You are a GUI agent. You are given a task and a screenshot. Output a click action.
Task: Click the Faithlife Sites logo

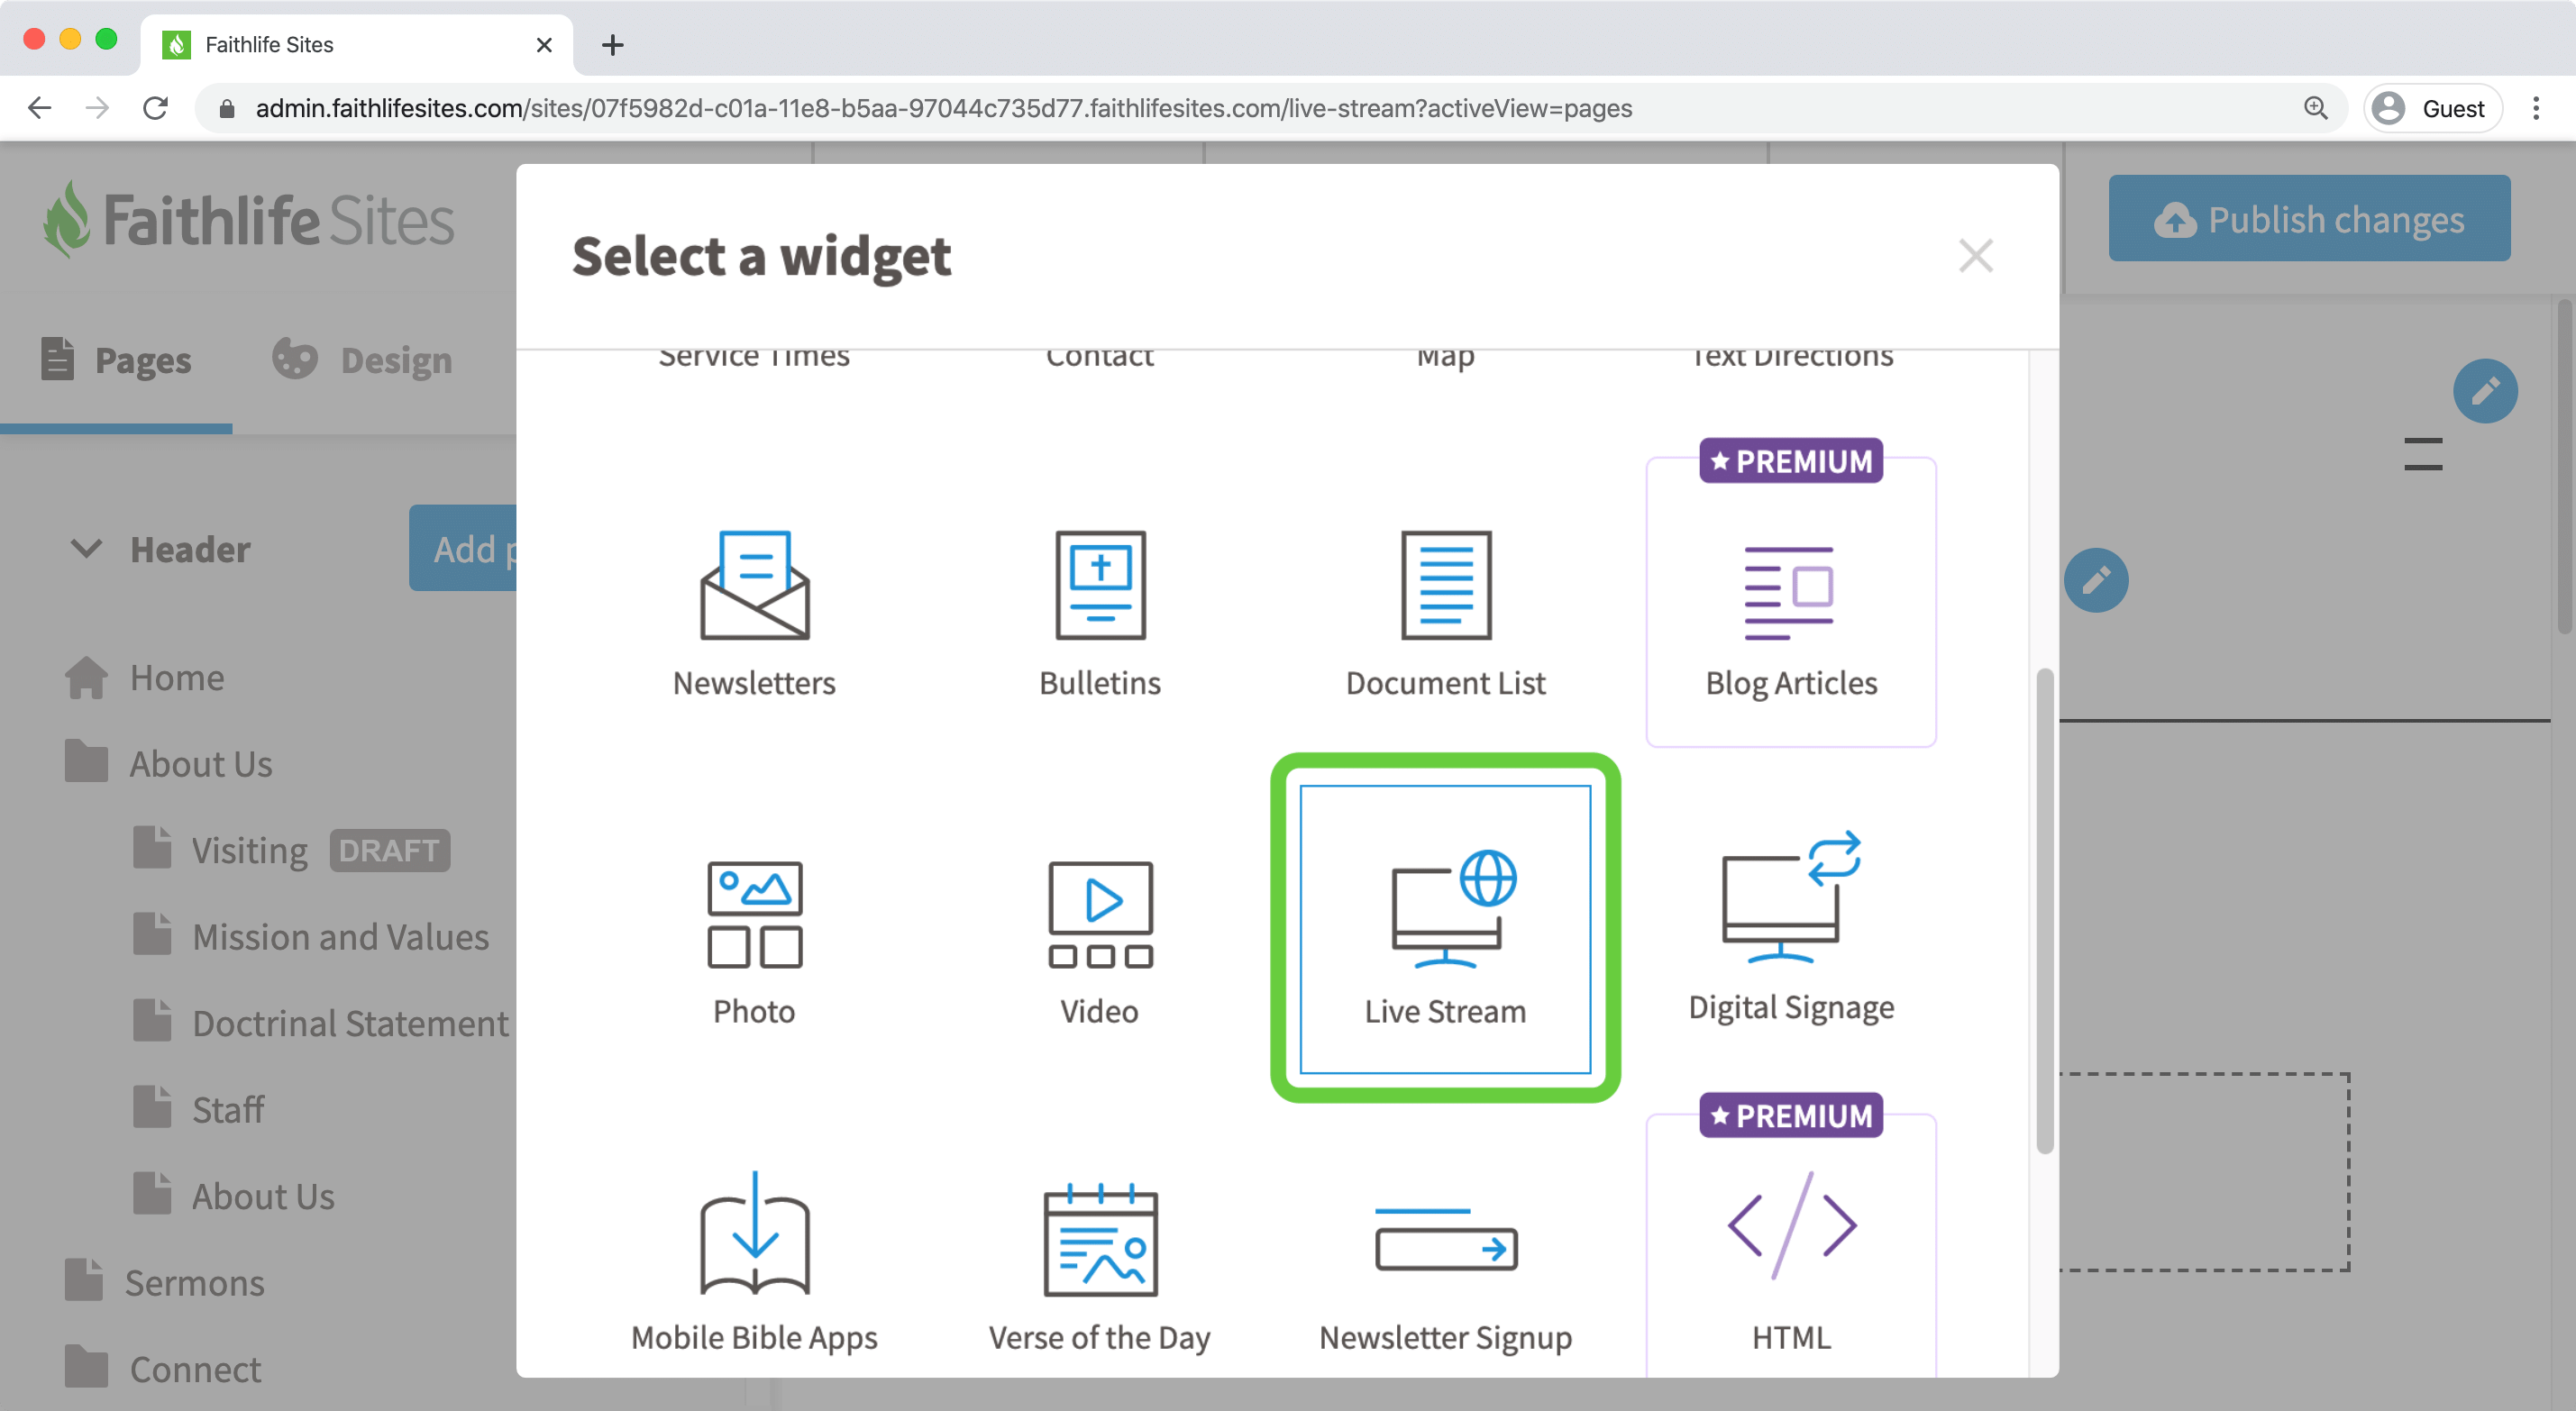(x=247, y=219)
